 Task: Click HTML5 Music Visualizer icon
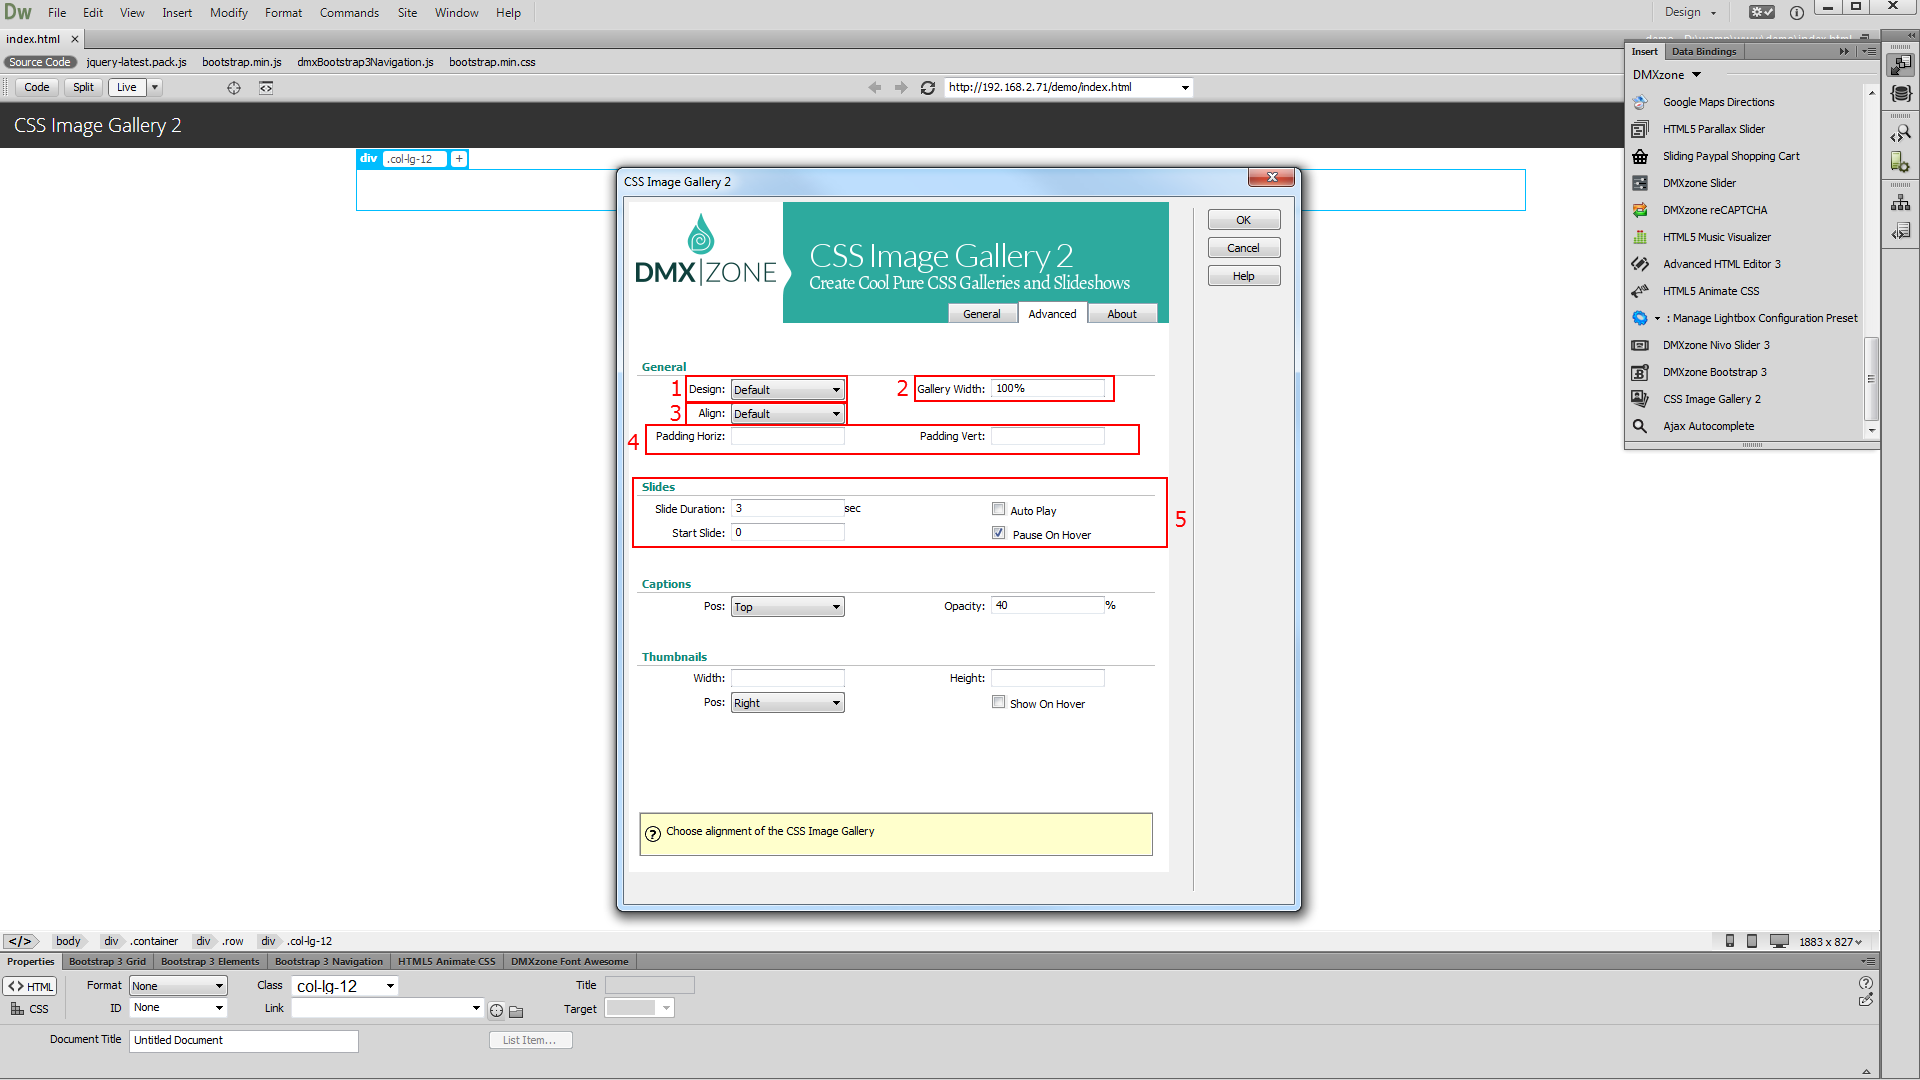tap(1640, 237)
